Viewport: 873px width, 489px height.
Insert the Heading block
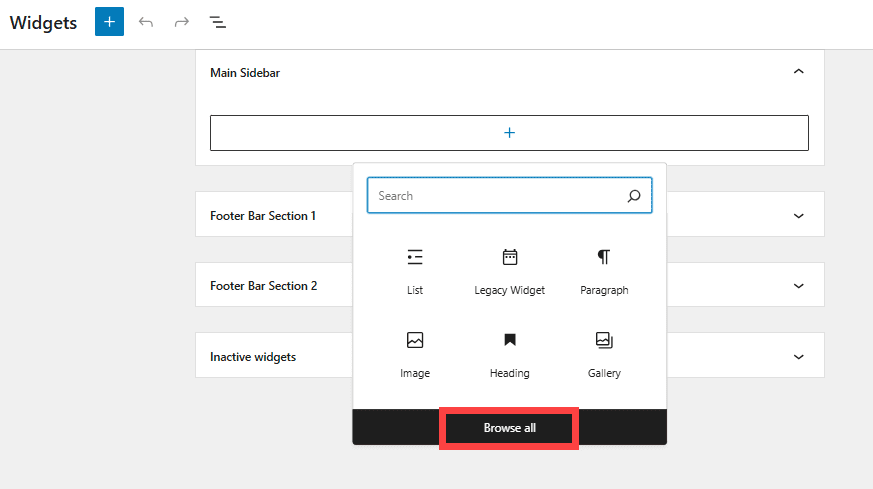point(509,353)
